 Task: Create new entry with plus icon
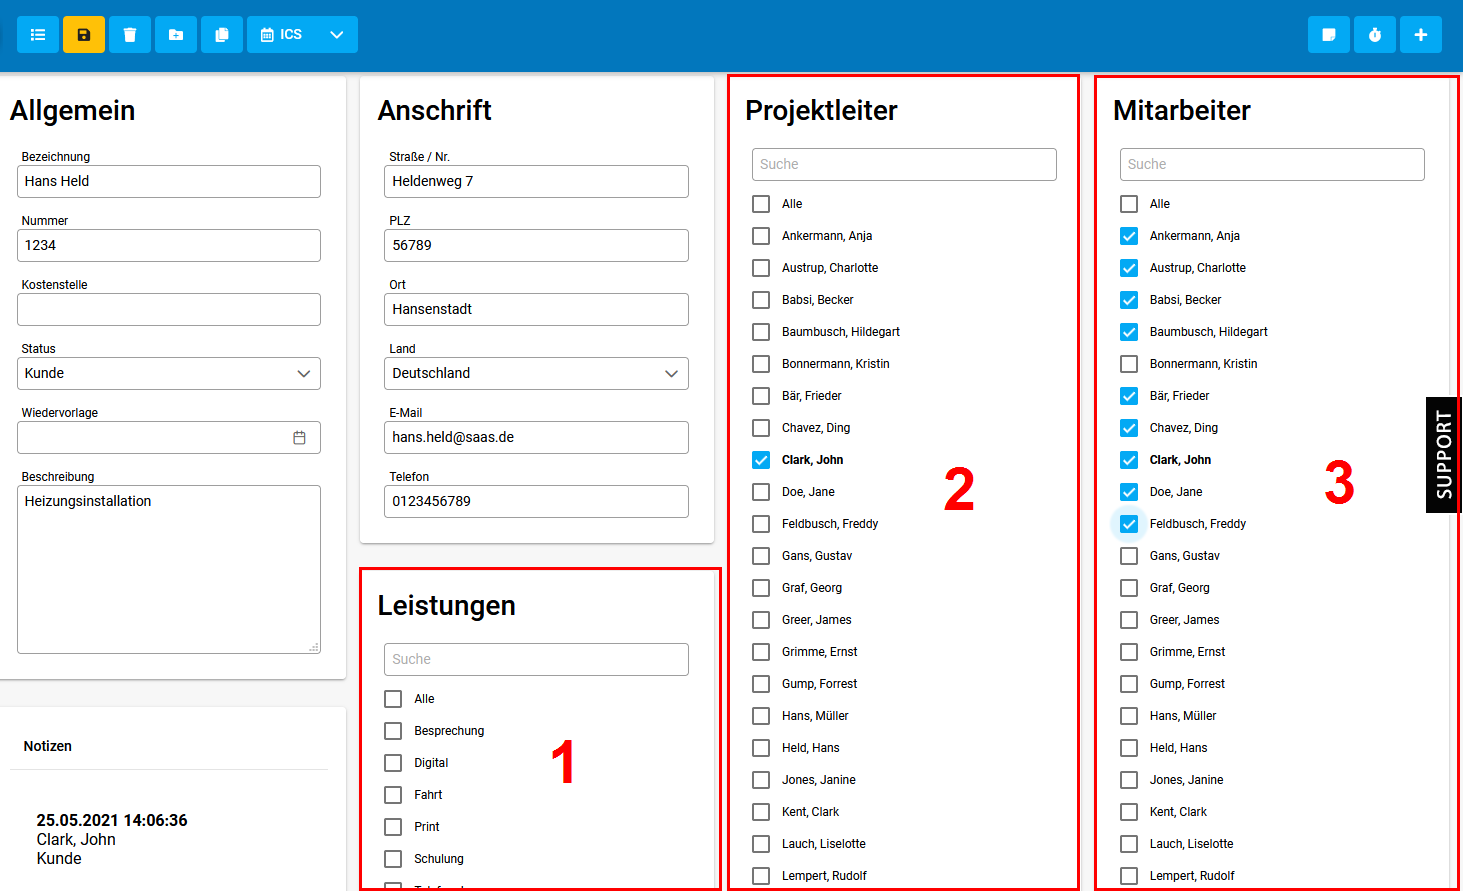pyautogui.click(x=1421, y=35)
